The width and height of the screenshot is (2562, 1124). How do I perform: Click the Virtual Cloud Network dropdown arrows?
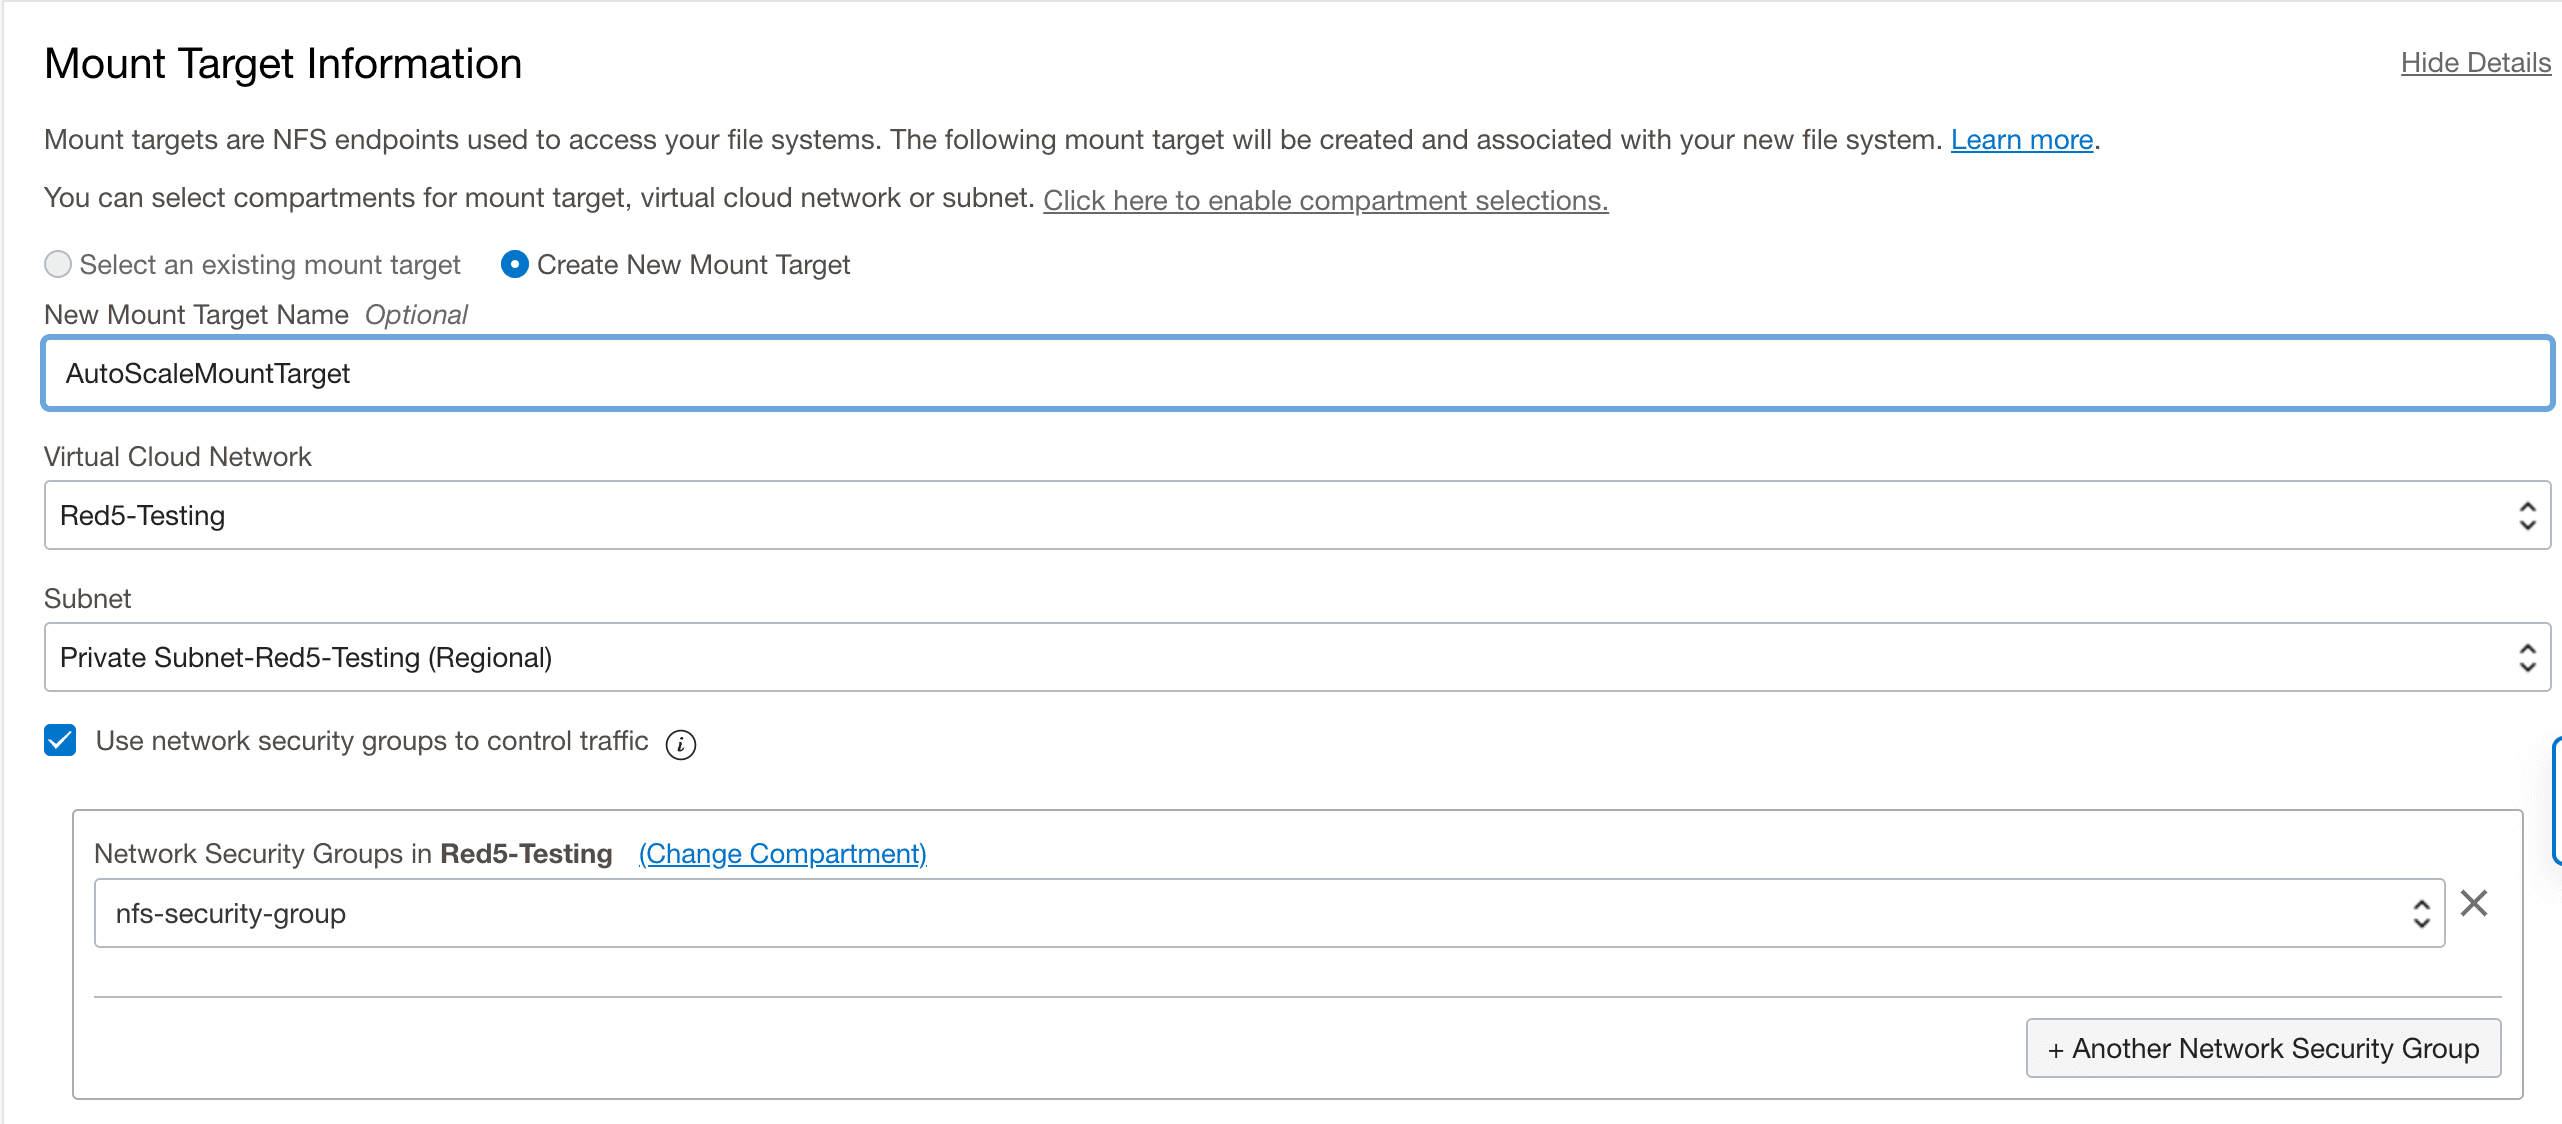point(2527,516)
